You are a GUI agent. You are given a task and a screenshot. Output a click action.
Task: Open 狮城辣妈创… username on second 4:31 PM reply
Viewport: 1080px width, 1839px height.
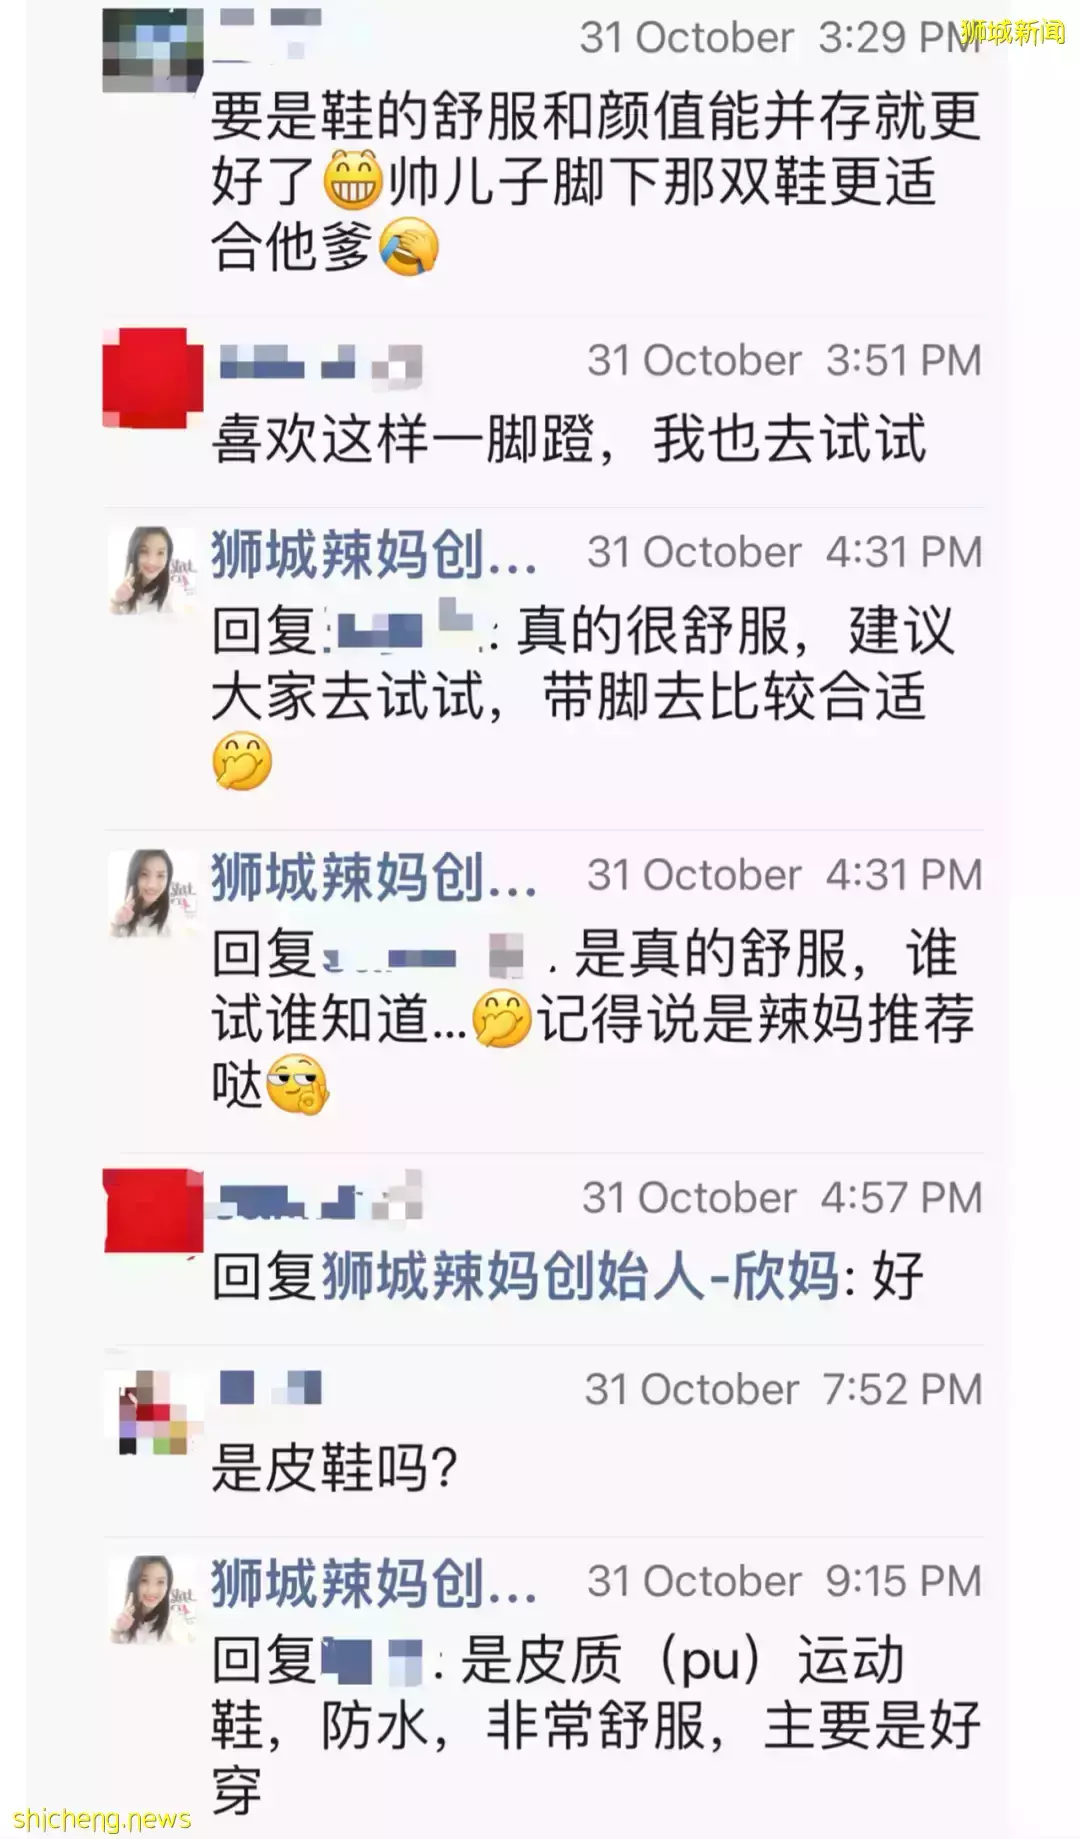(x=373, y=877)
